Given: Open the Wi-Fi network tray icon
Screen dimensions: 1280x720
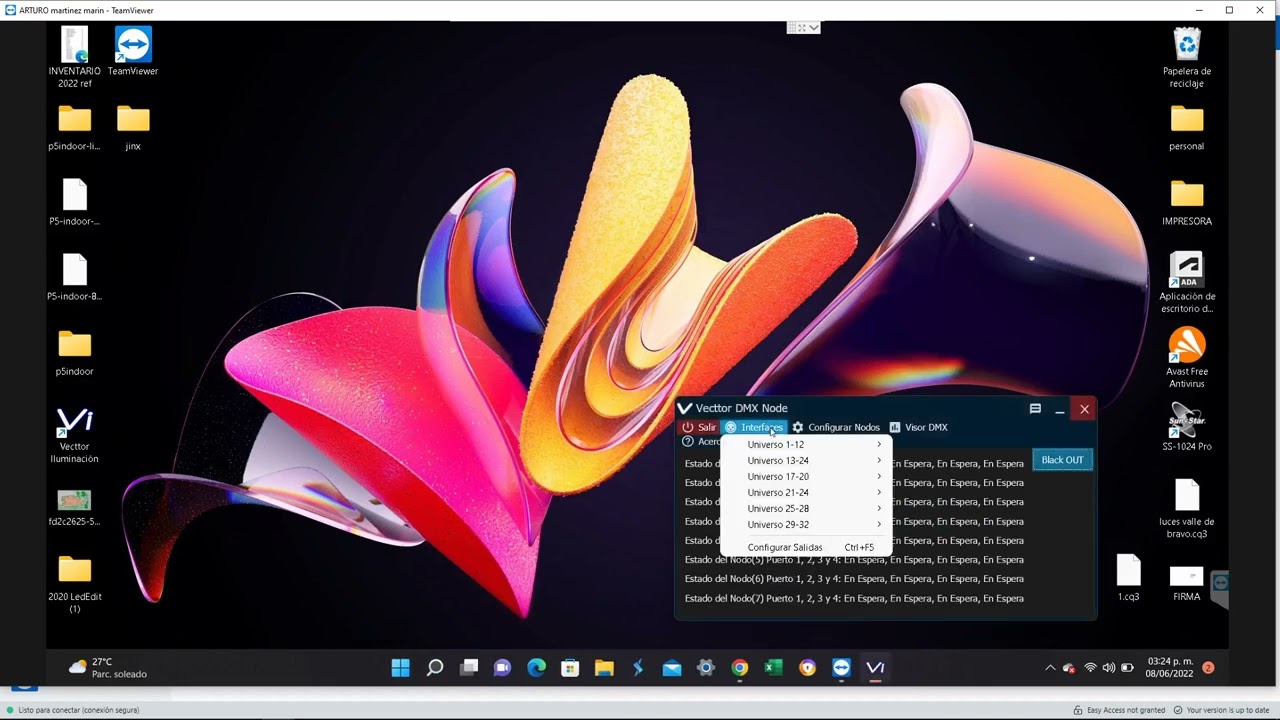Looking at the screenshot, I should click(x=1090, y=668).
